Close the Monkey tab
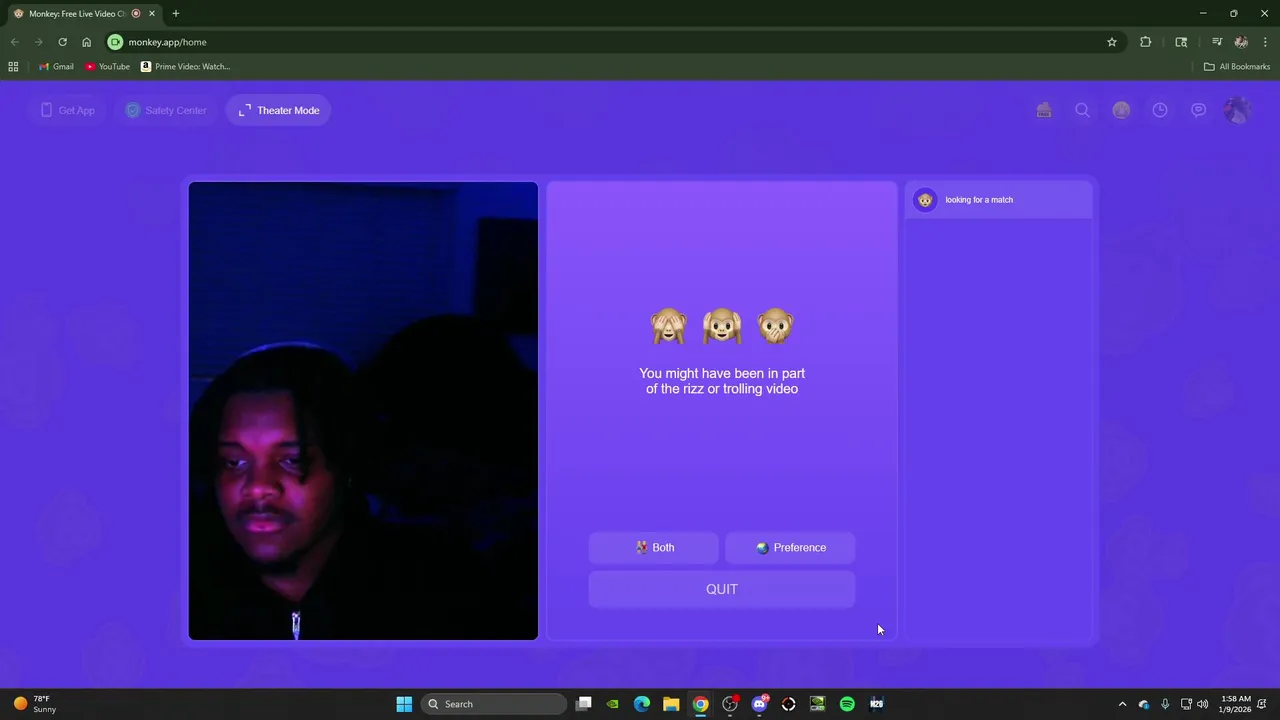 click(x=151, y=14)
